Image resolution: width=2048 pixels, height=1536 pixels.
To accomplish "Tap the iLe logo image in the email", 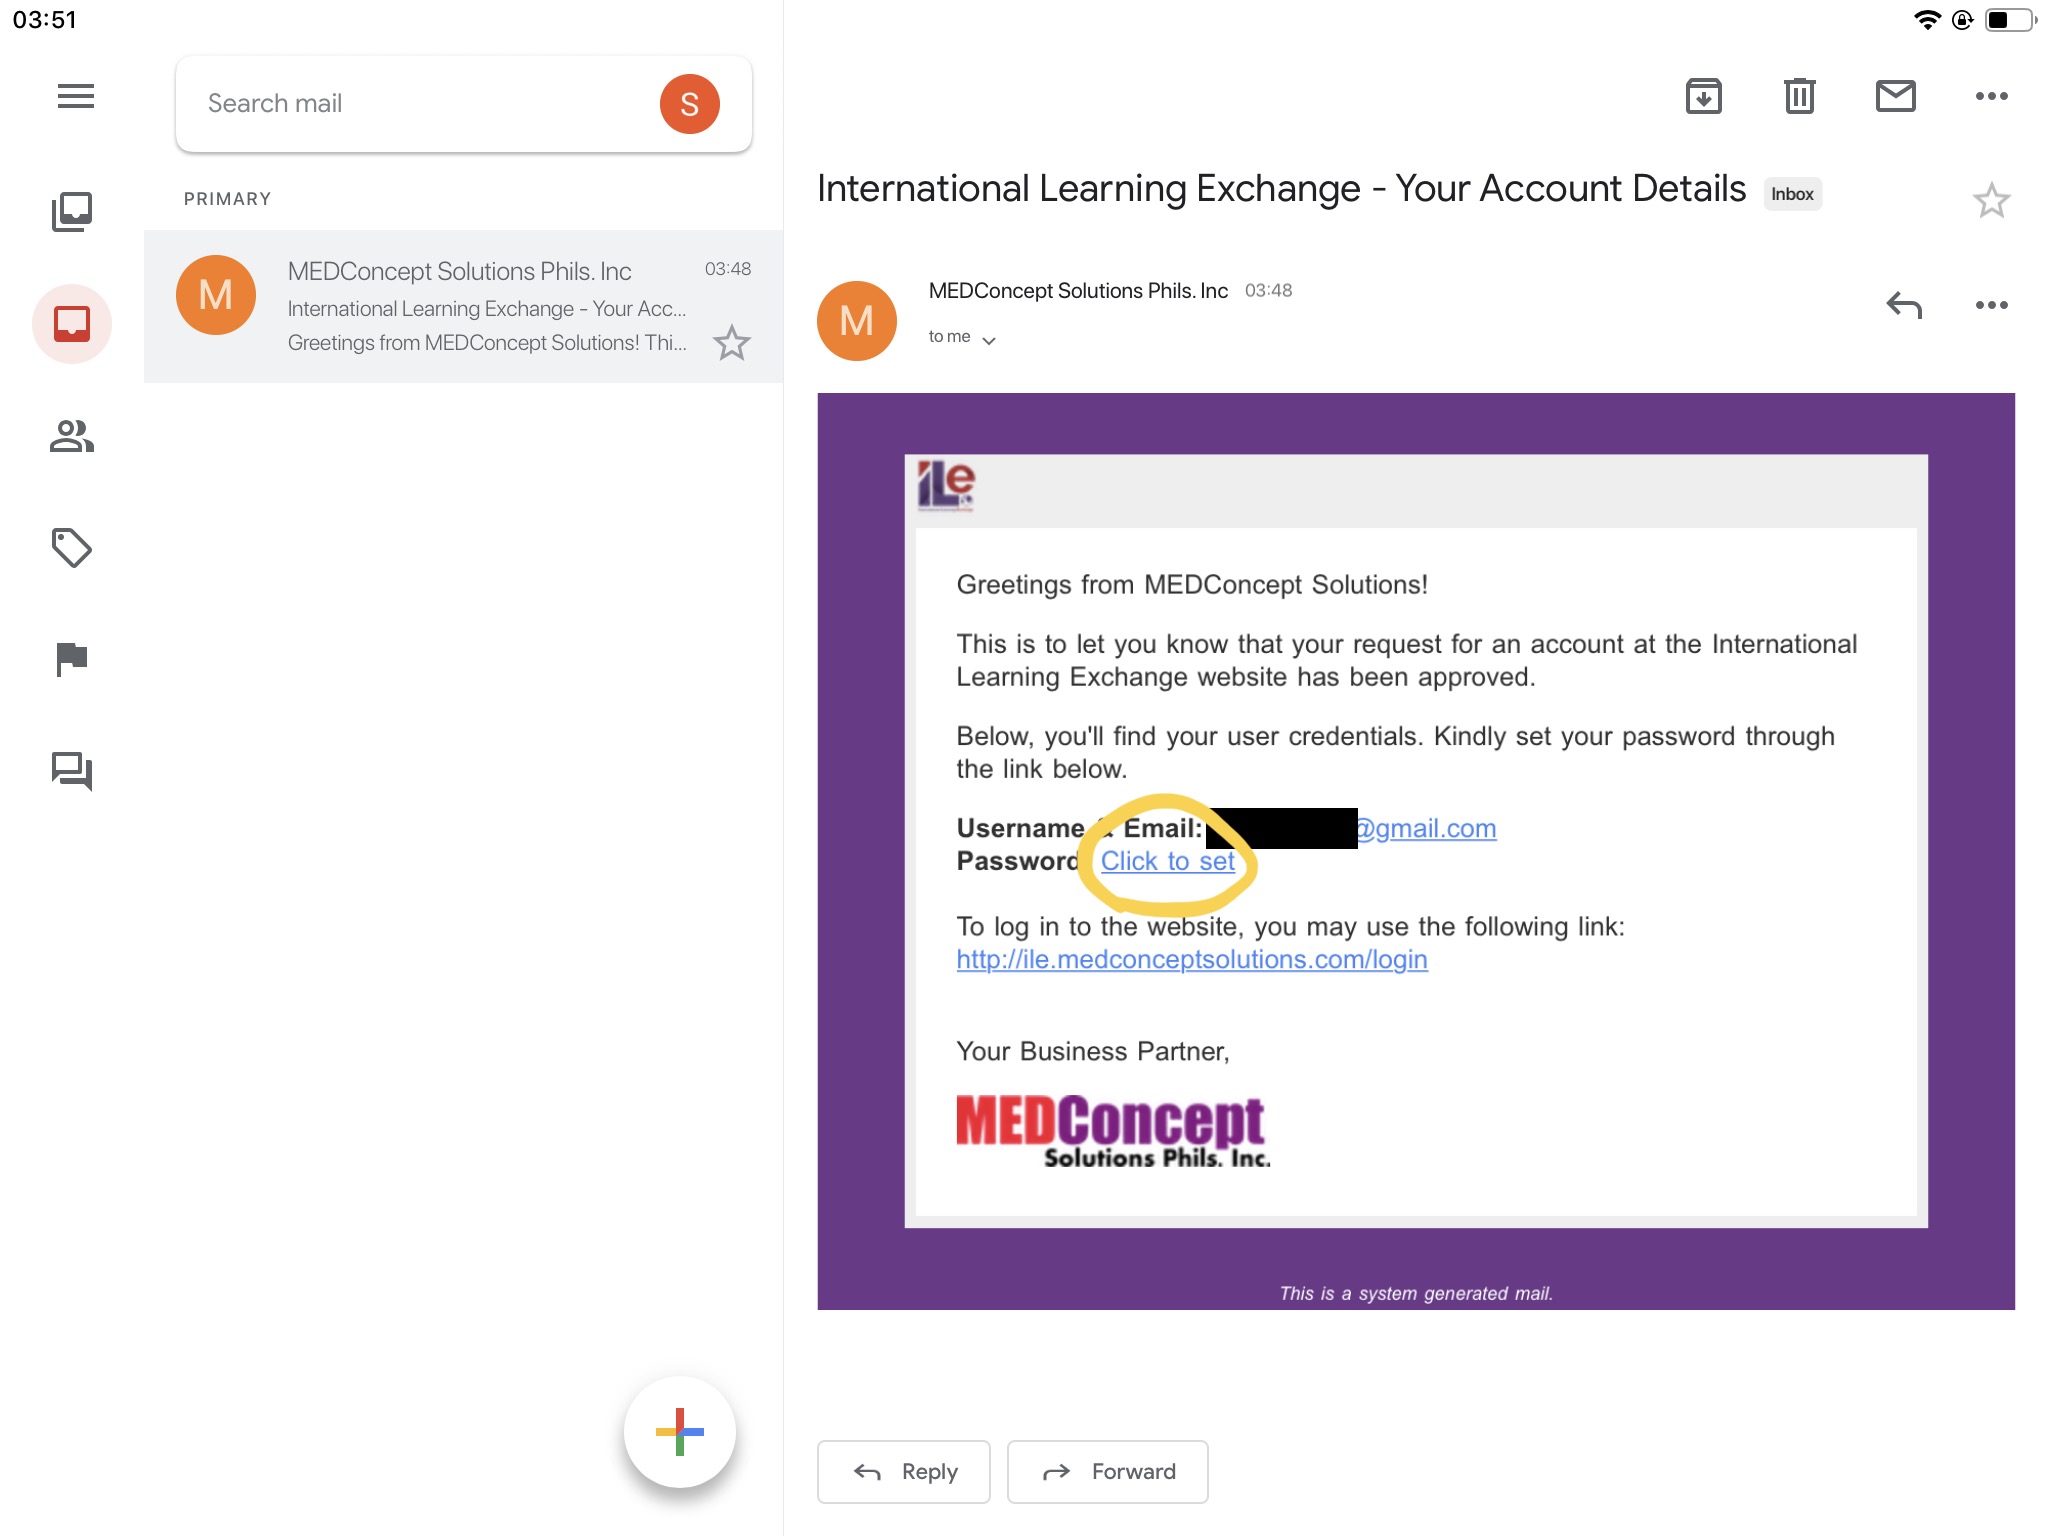I will (946, 487).
